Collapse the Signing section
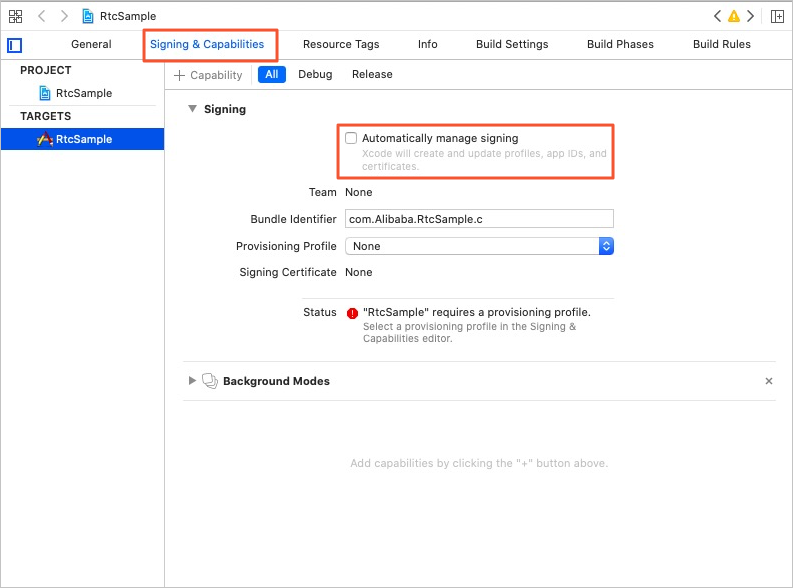This screenshot has height=588, width=793. [192, 109]
